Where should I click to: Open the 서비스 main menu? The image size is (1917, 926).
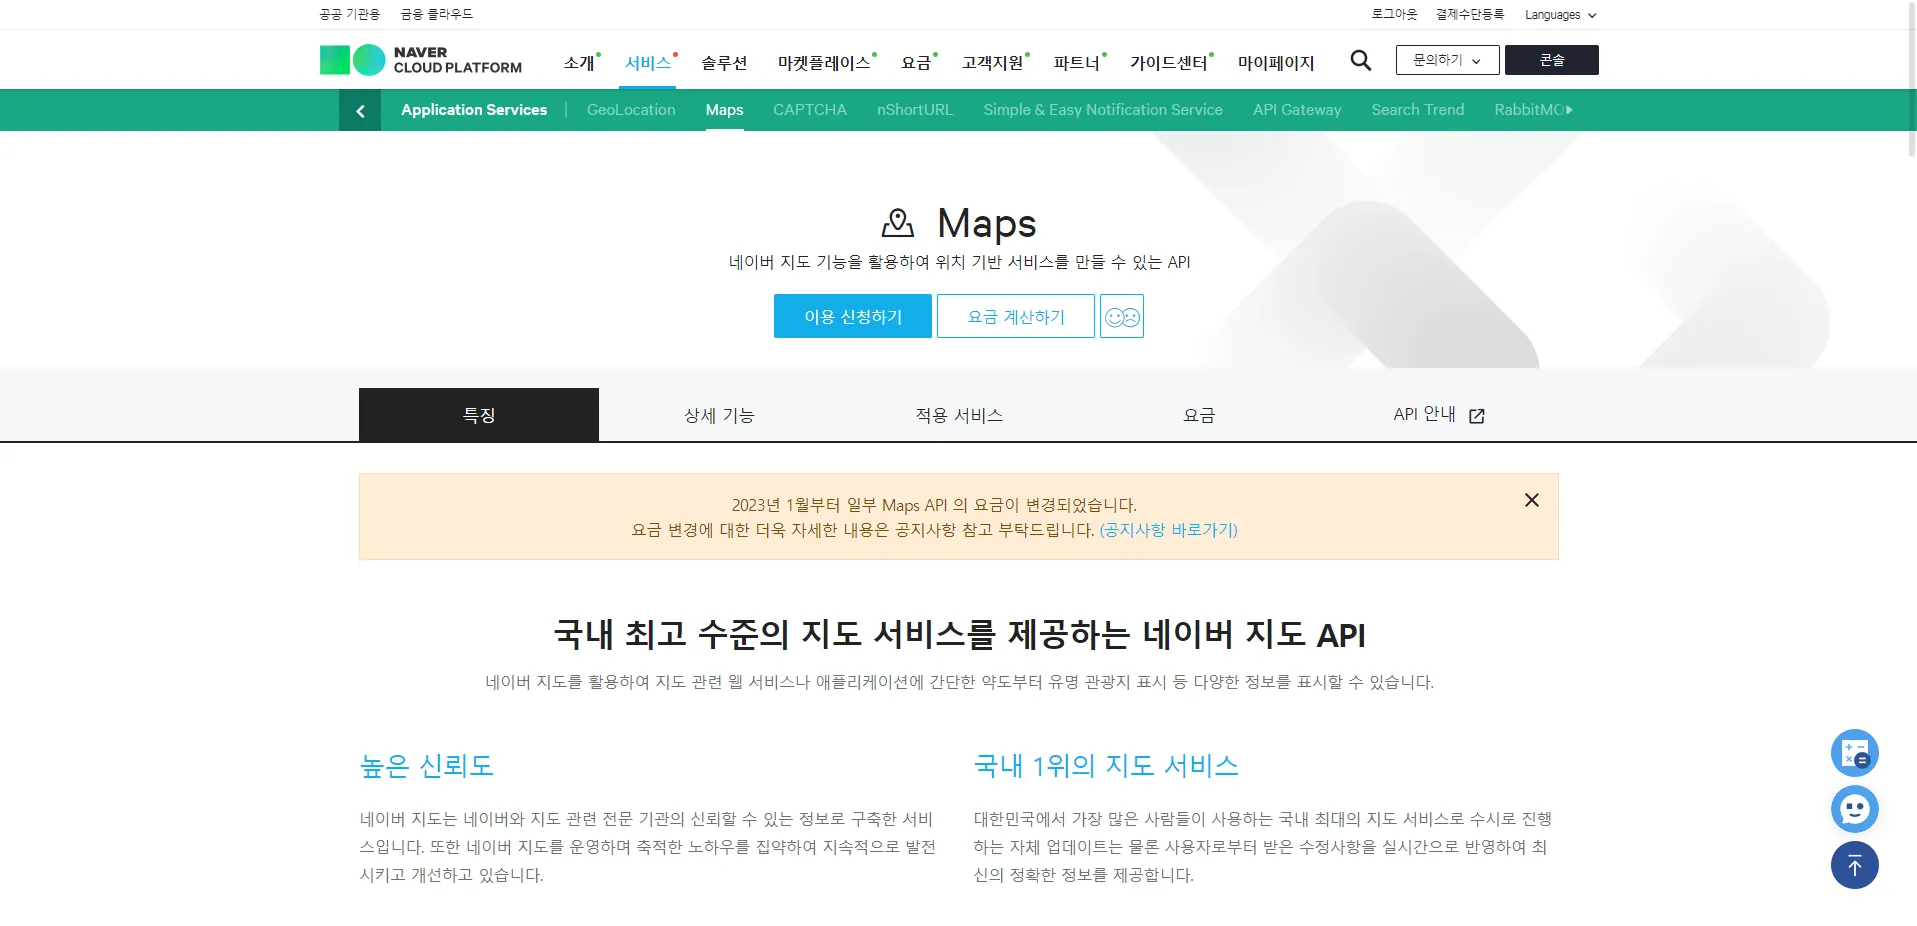[648, 63]
